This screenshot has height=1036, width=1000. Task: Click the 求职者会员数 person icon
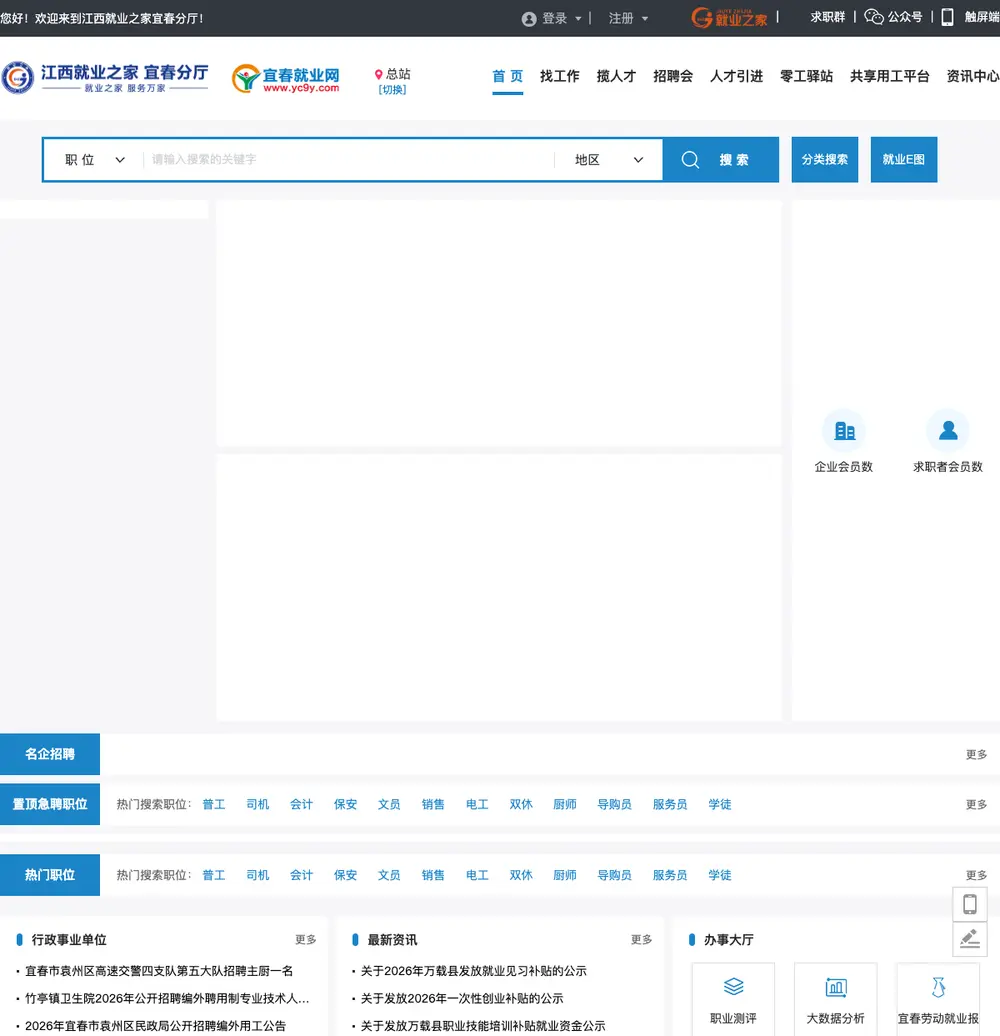click(948, 431)
